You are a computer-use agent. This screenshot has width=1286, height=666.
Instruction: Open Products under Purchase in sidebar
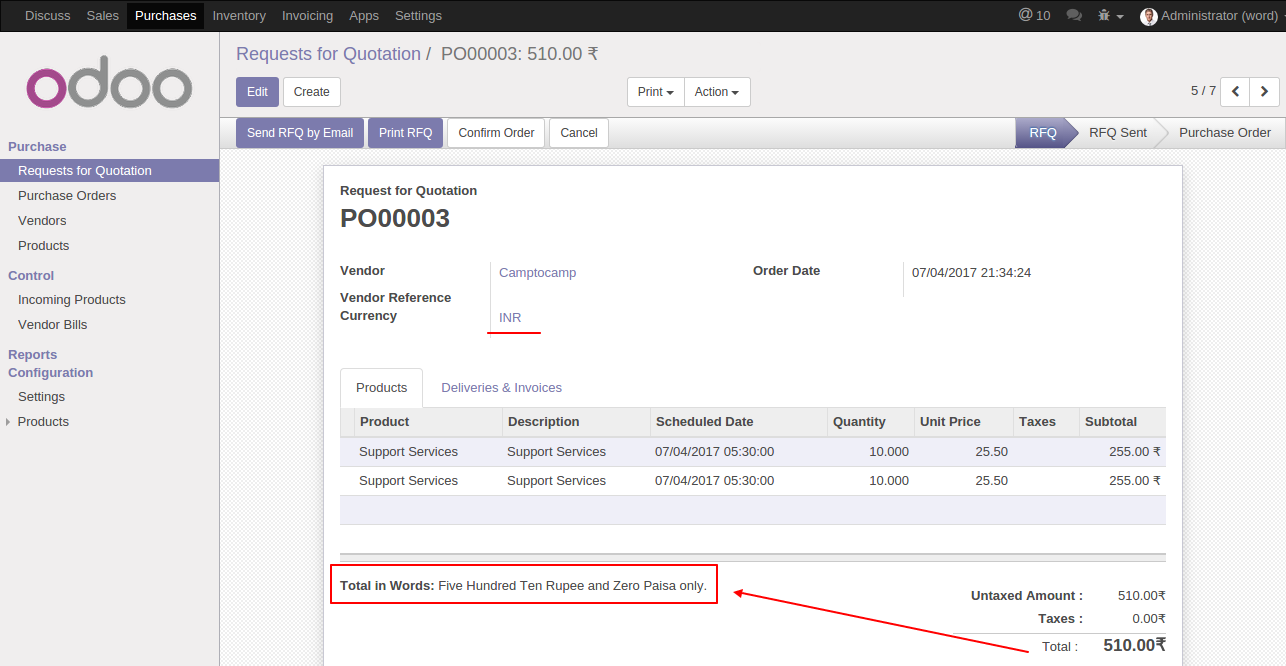pyautogui.click(x=43, y=246)
